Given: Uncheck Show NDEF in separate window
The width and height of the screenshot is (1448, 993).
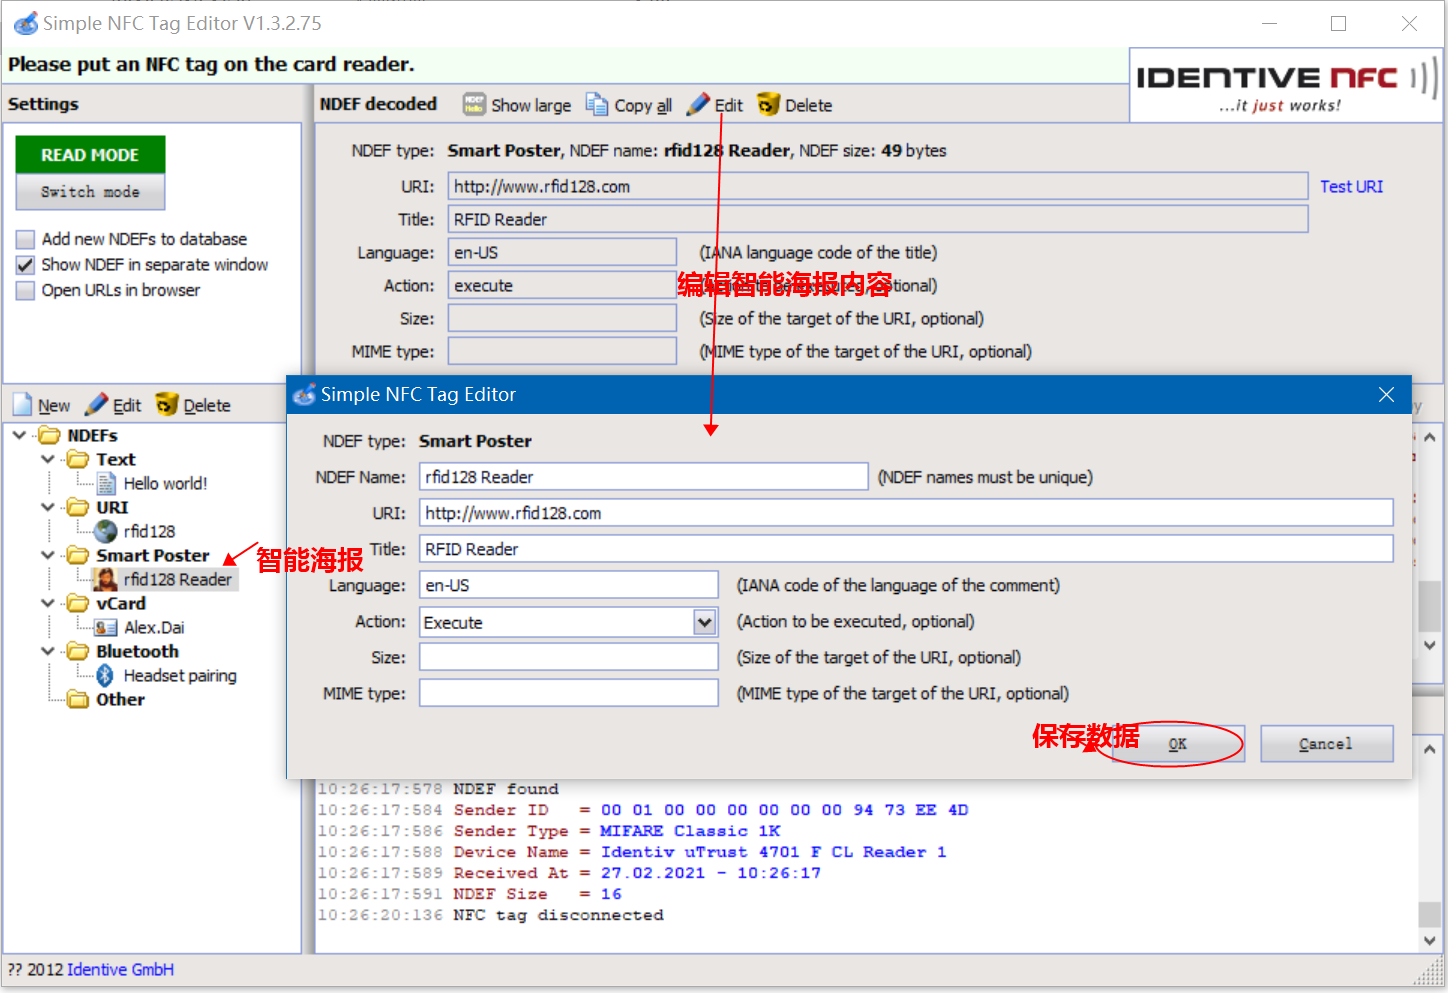Looking at the screenshot, I should [25, 265].
